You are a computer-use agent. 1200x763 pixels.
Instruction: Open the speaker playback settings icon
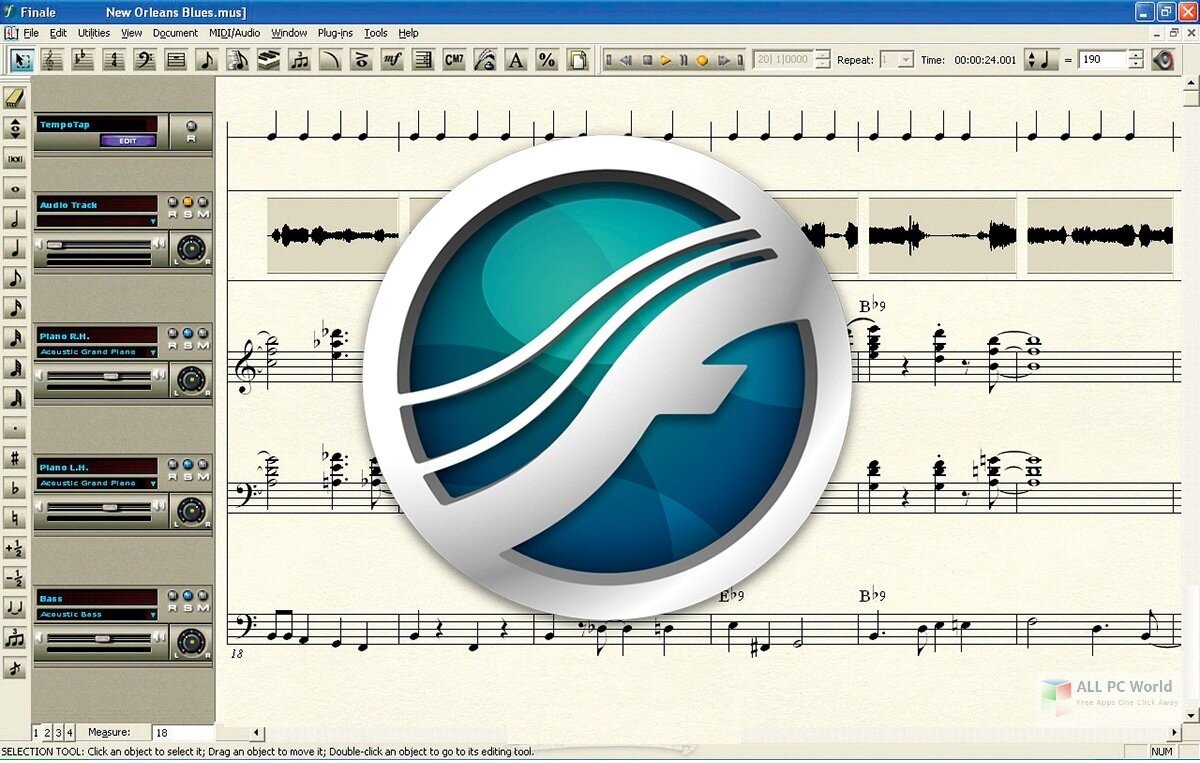pyautogui.click(x=1163, y=60)
